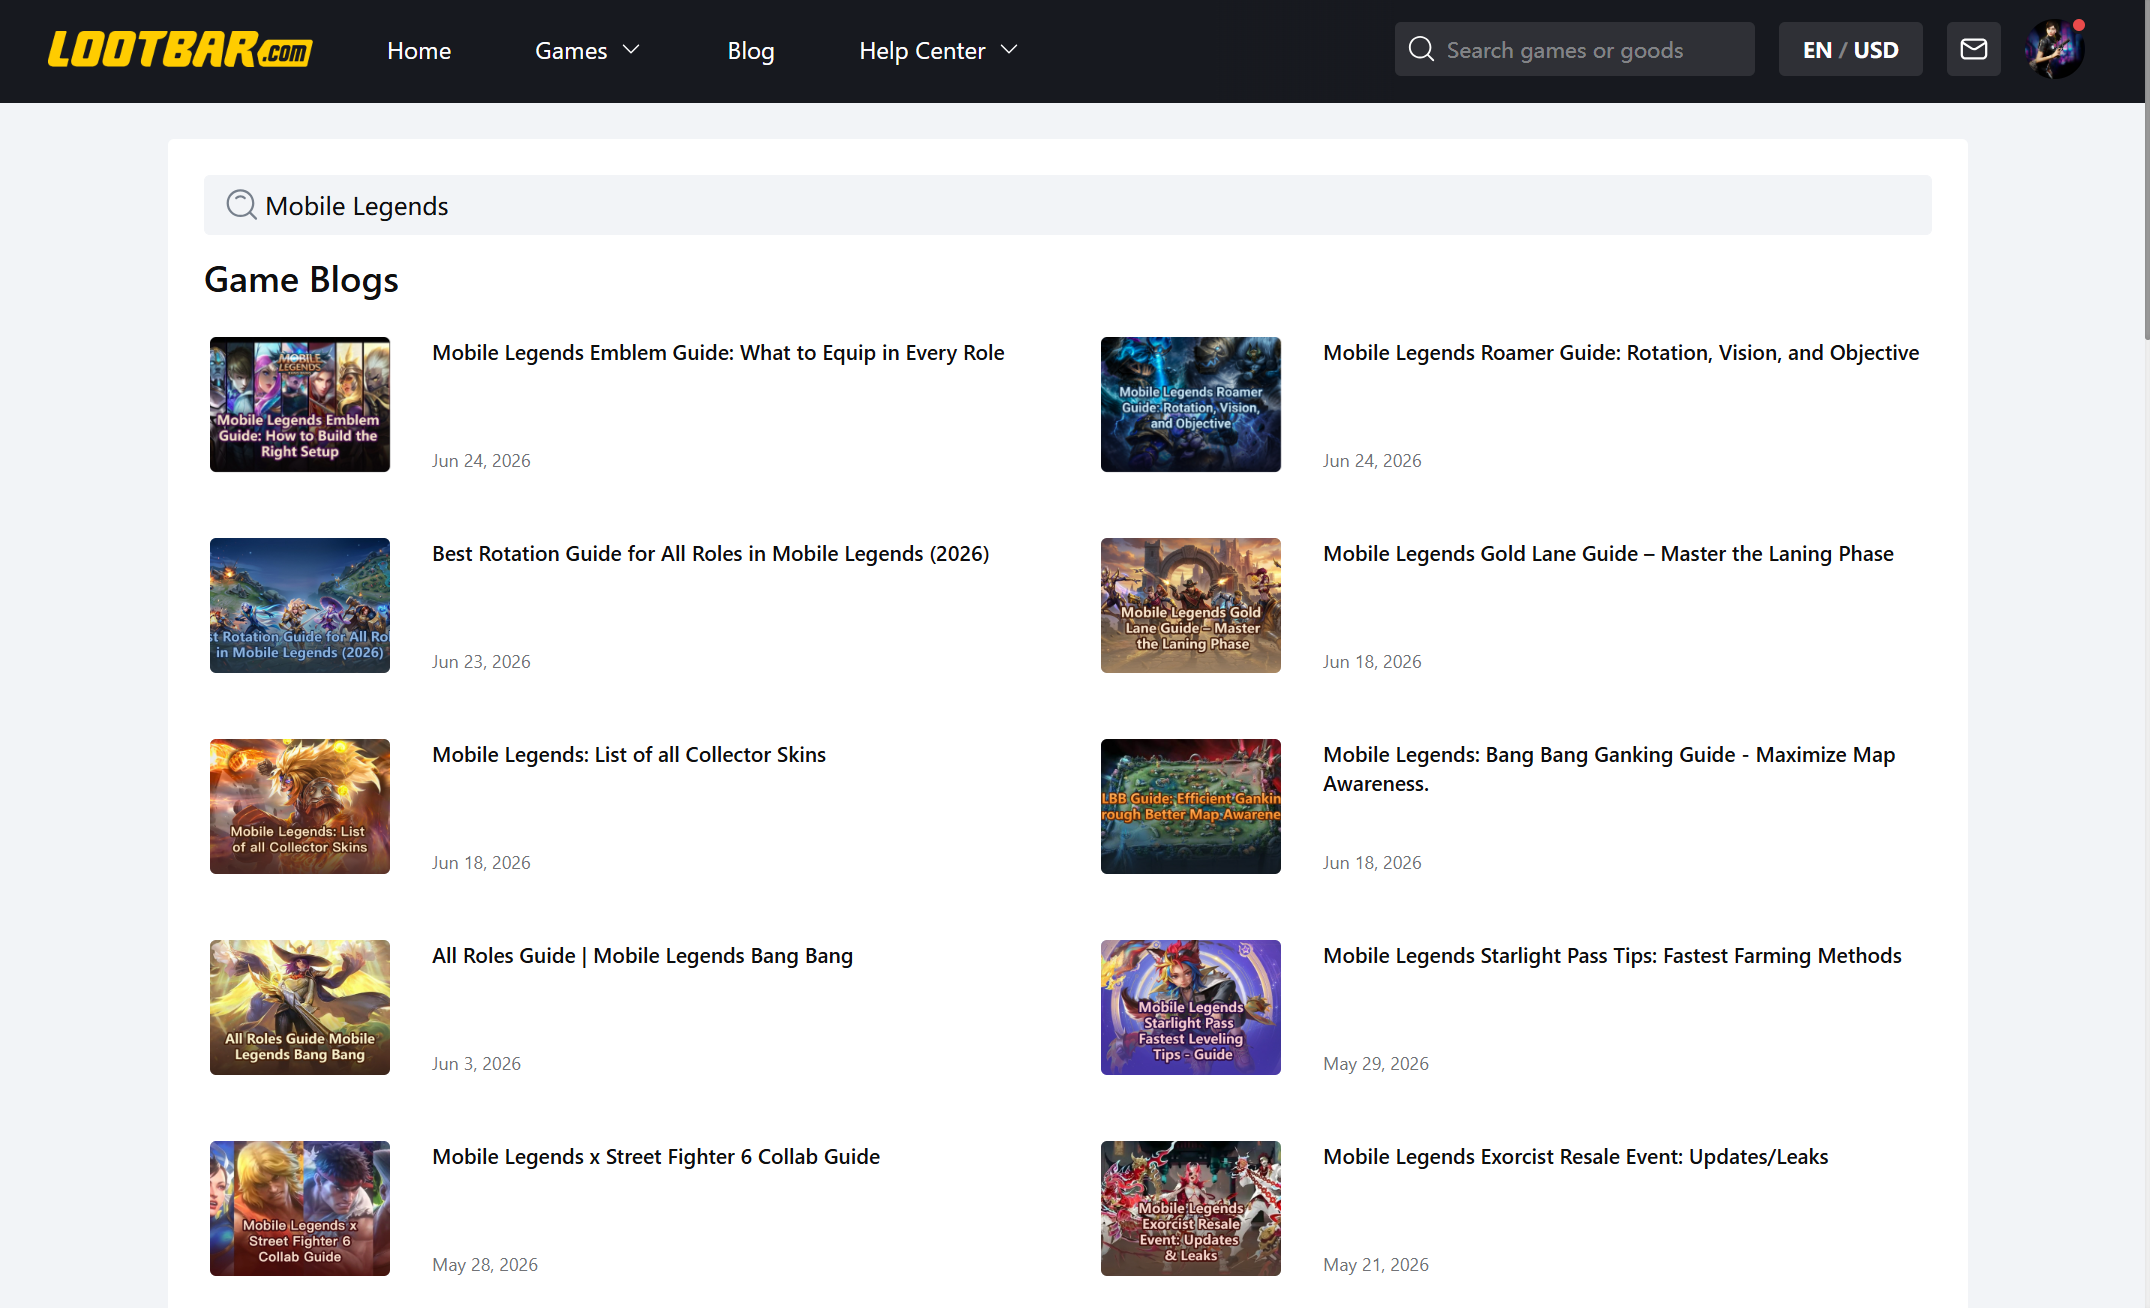This screenshot has width=2150, height=1308.
Task: Expand the Help Center dropdown chevron
Action: point(1009,49)
